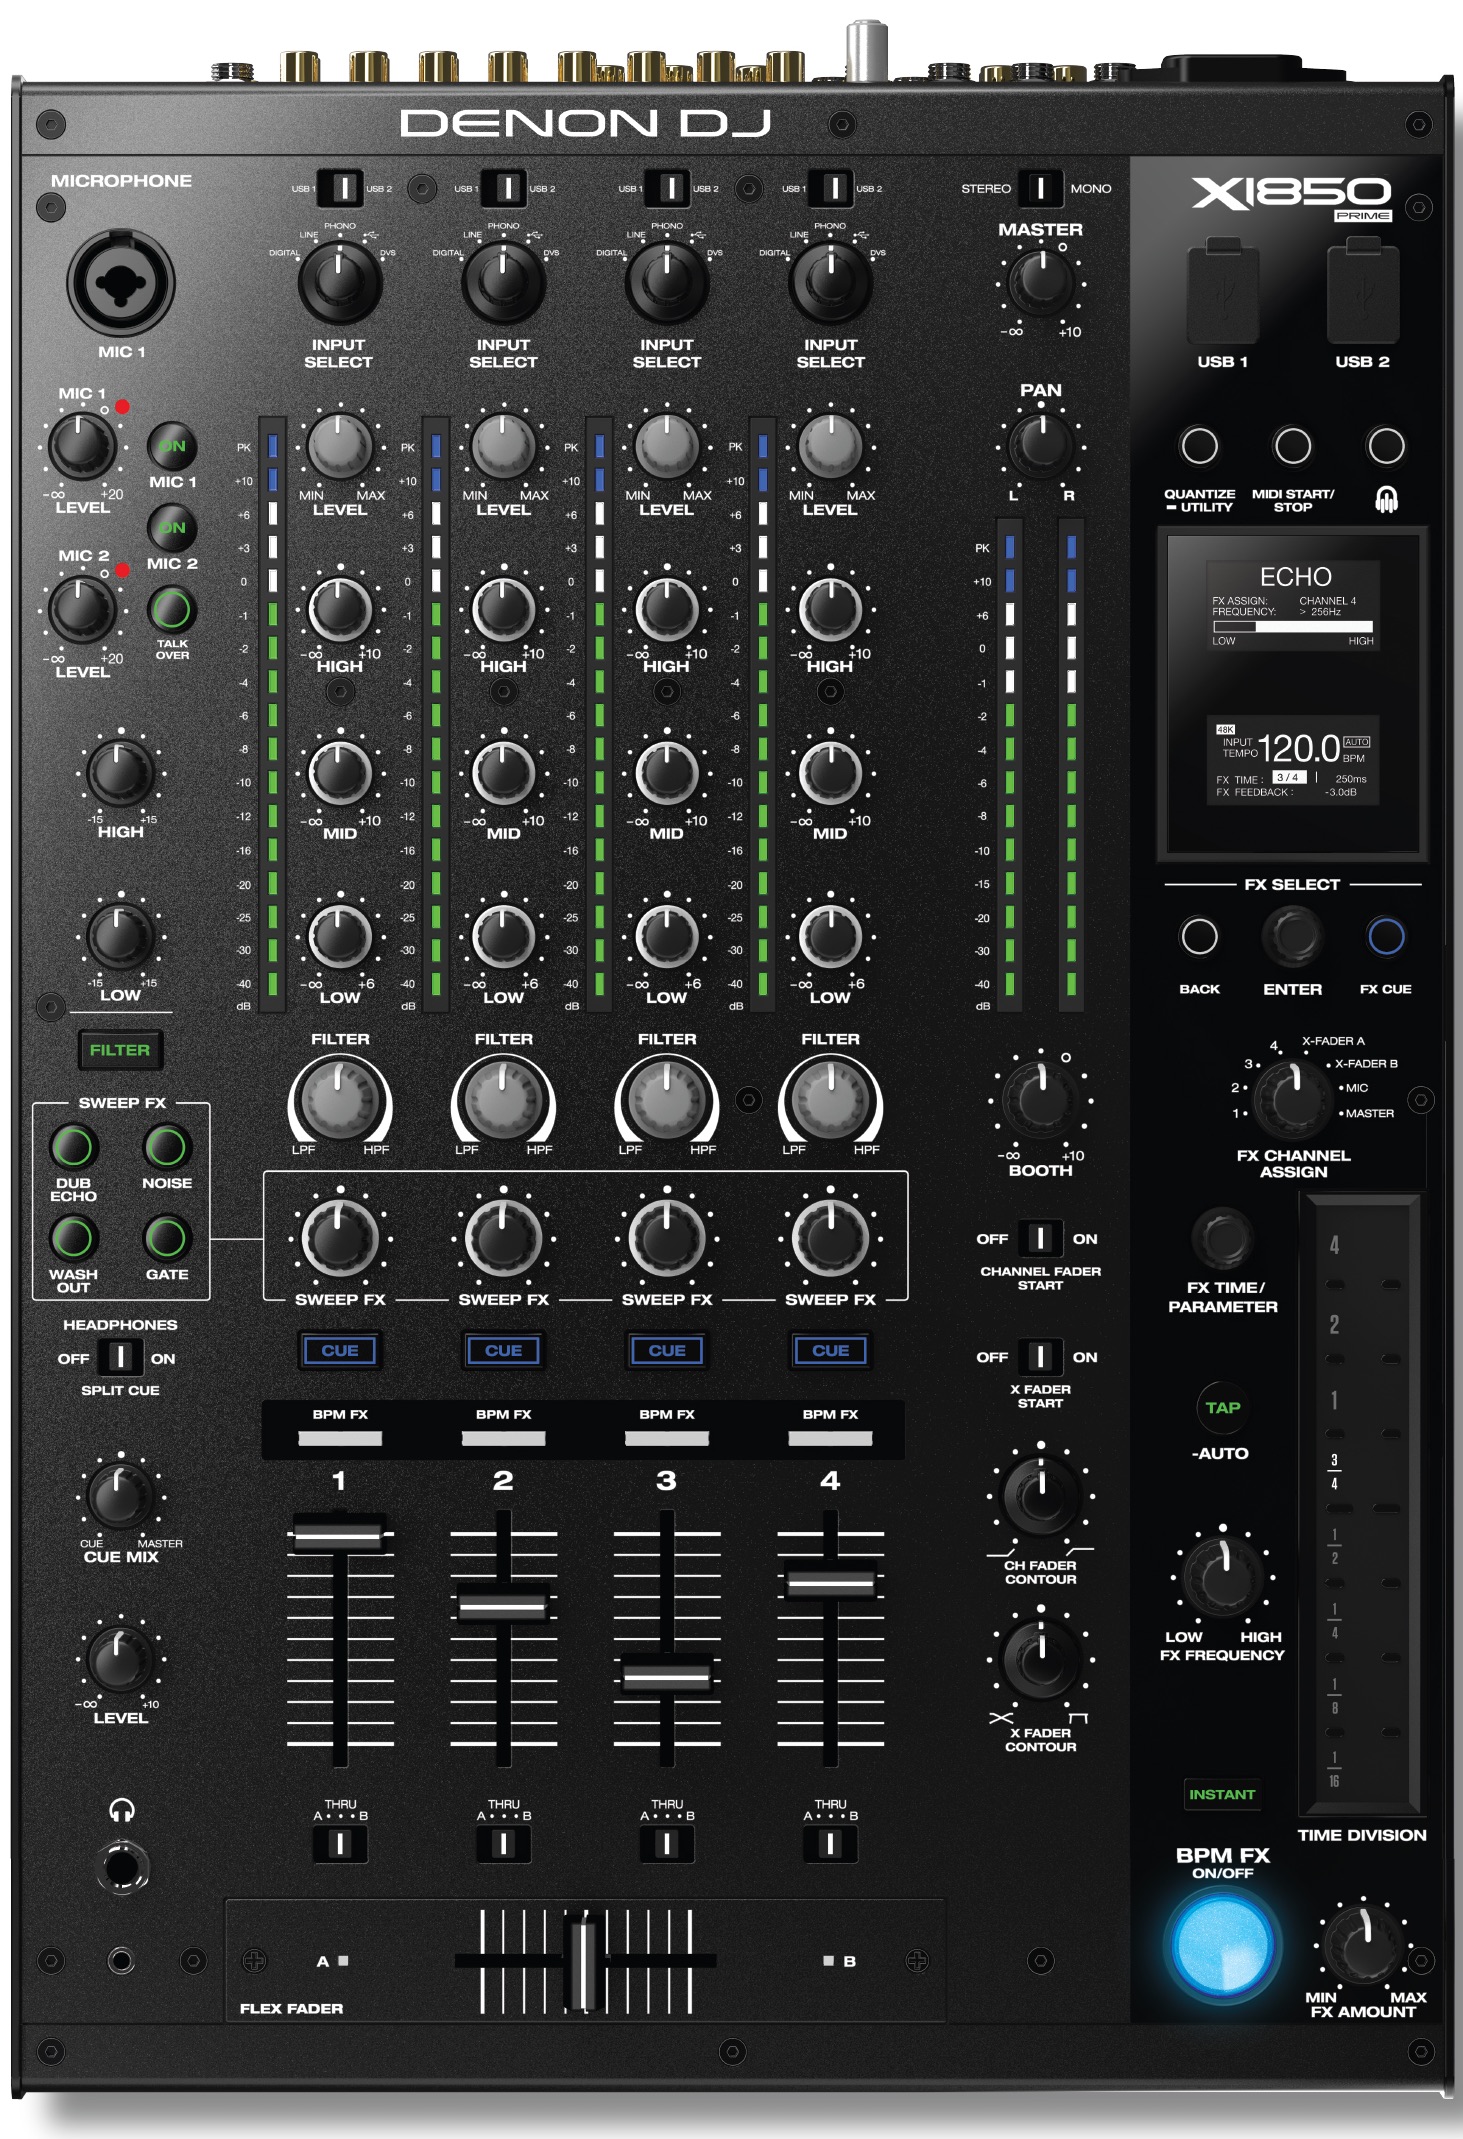Viewport: 1463px width, 2139px height.
Task: Click the FX Amount knob
Action: [x=1363, y=1945]
